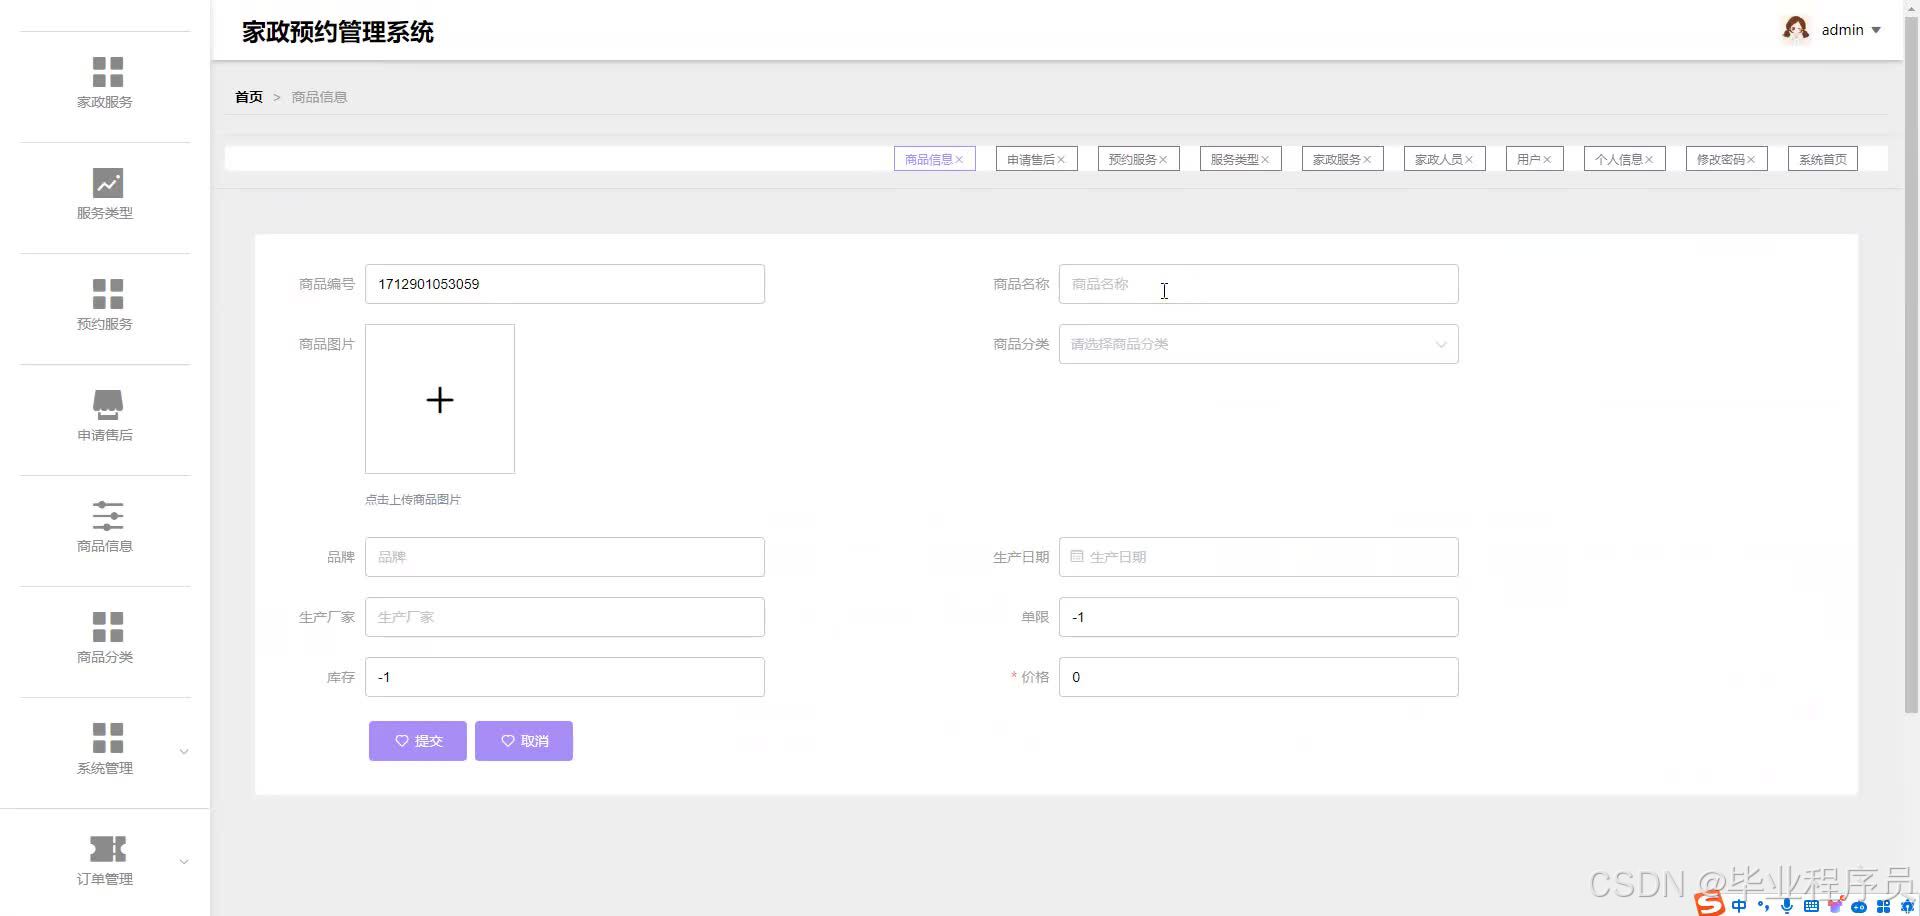Click the 品牌 input field
The image size is (1920, 916).
[x=565, y=557]
